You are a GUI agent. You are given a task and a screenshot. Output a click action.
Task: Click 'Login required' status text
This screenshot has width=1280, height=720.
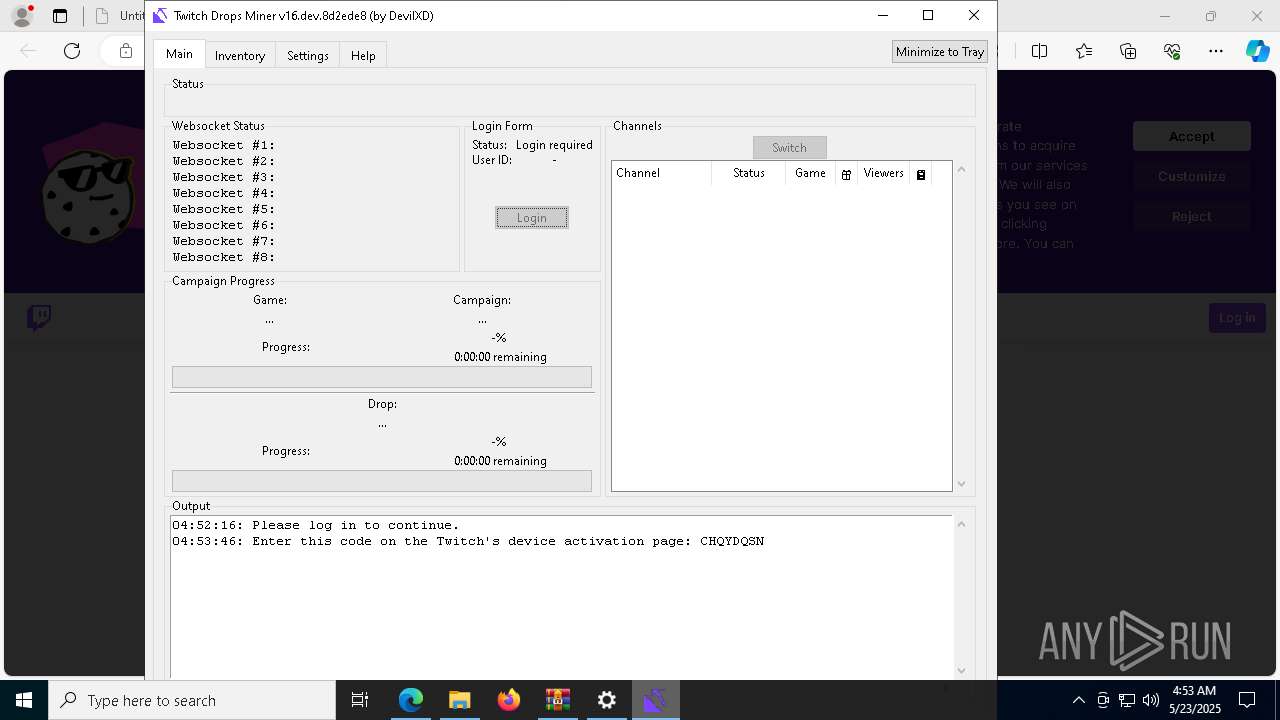(x=554, y=146)
